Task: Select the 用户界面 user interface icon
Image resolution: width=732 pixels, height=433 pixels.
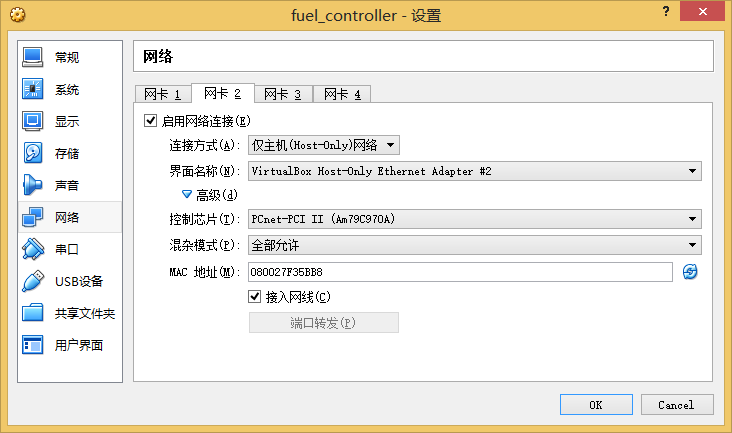Action: (33, 345)
